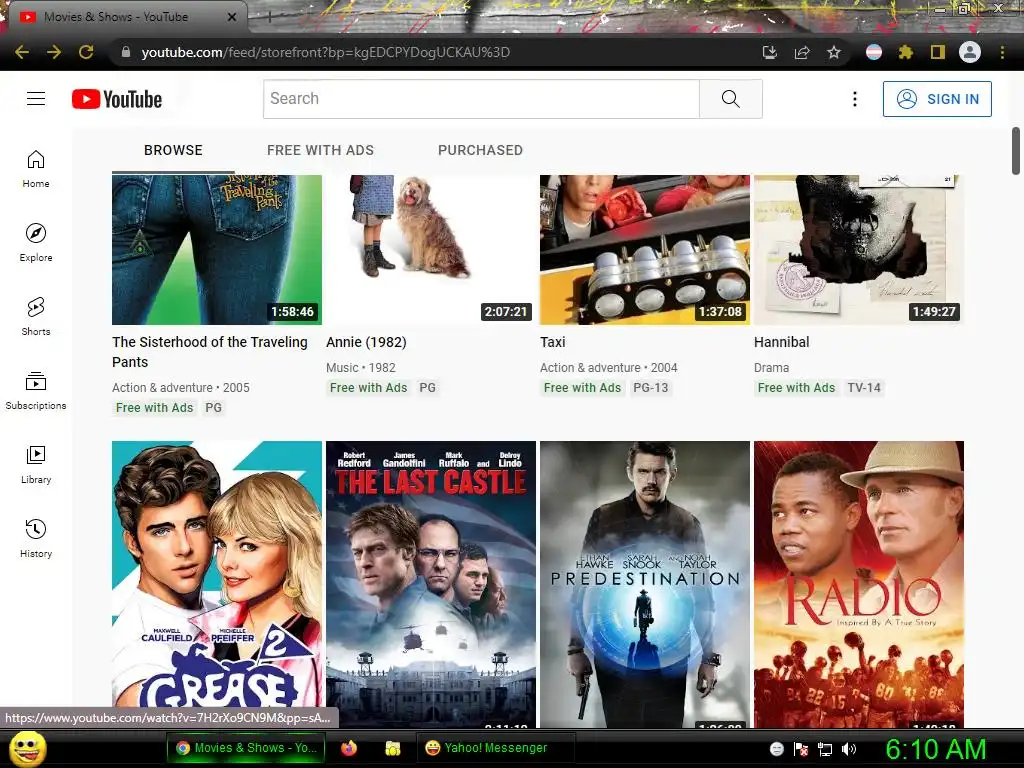Open the hamburger guide menu

[36, 99]
